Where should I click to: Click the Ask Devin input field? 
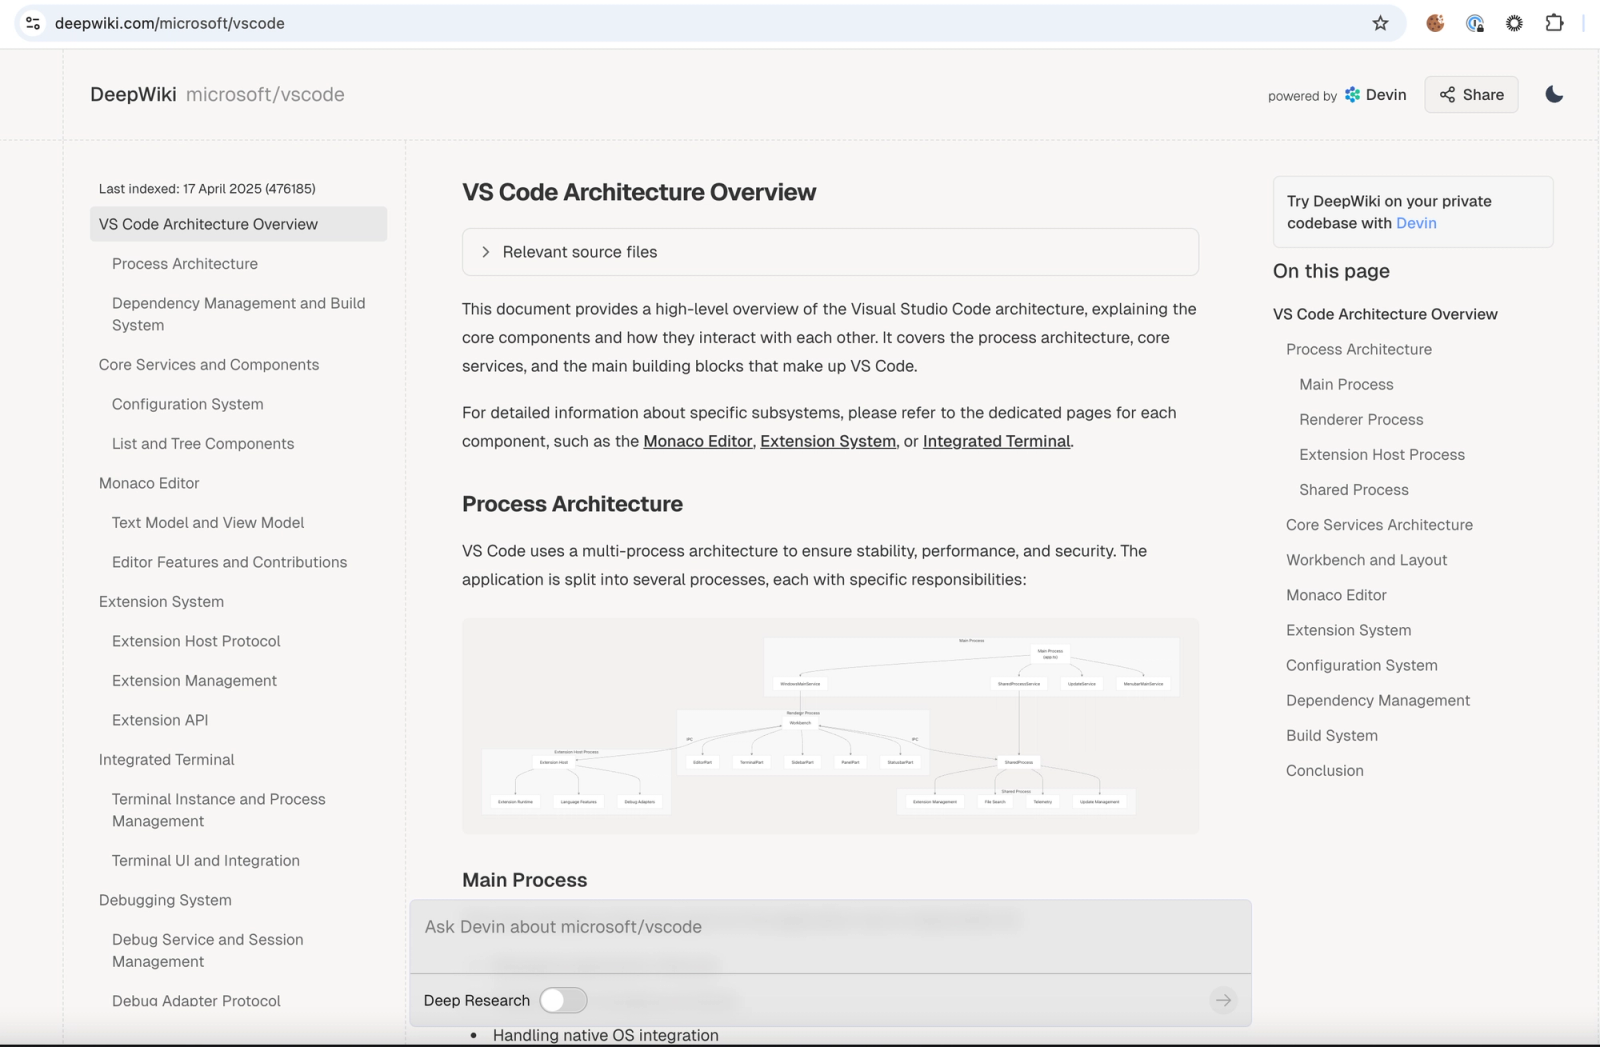(830, 927)
